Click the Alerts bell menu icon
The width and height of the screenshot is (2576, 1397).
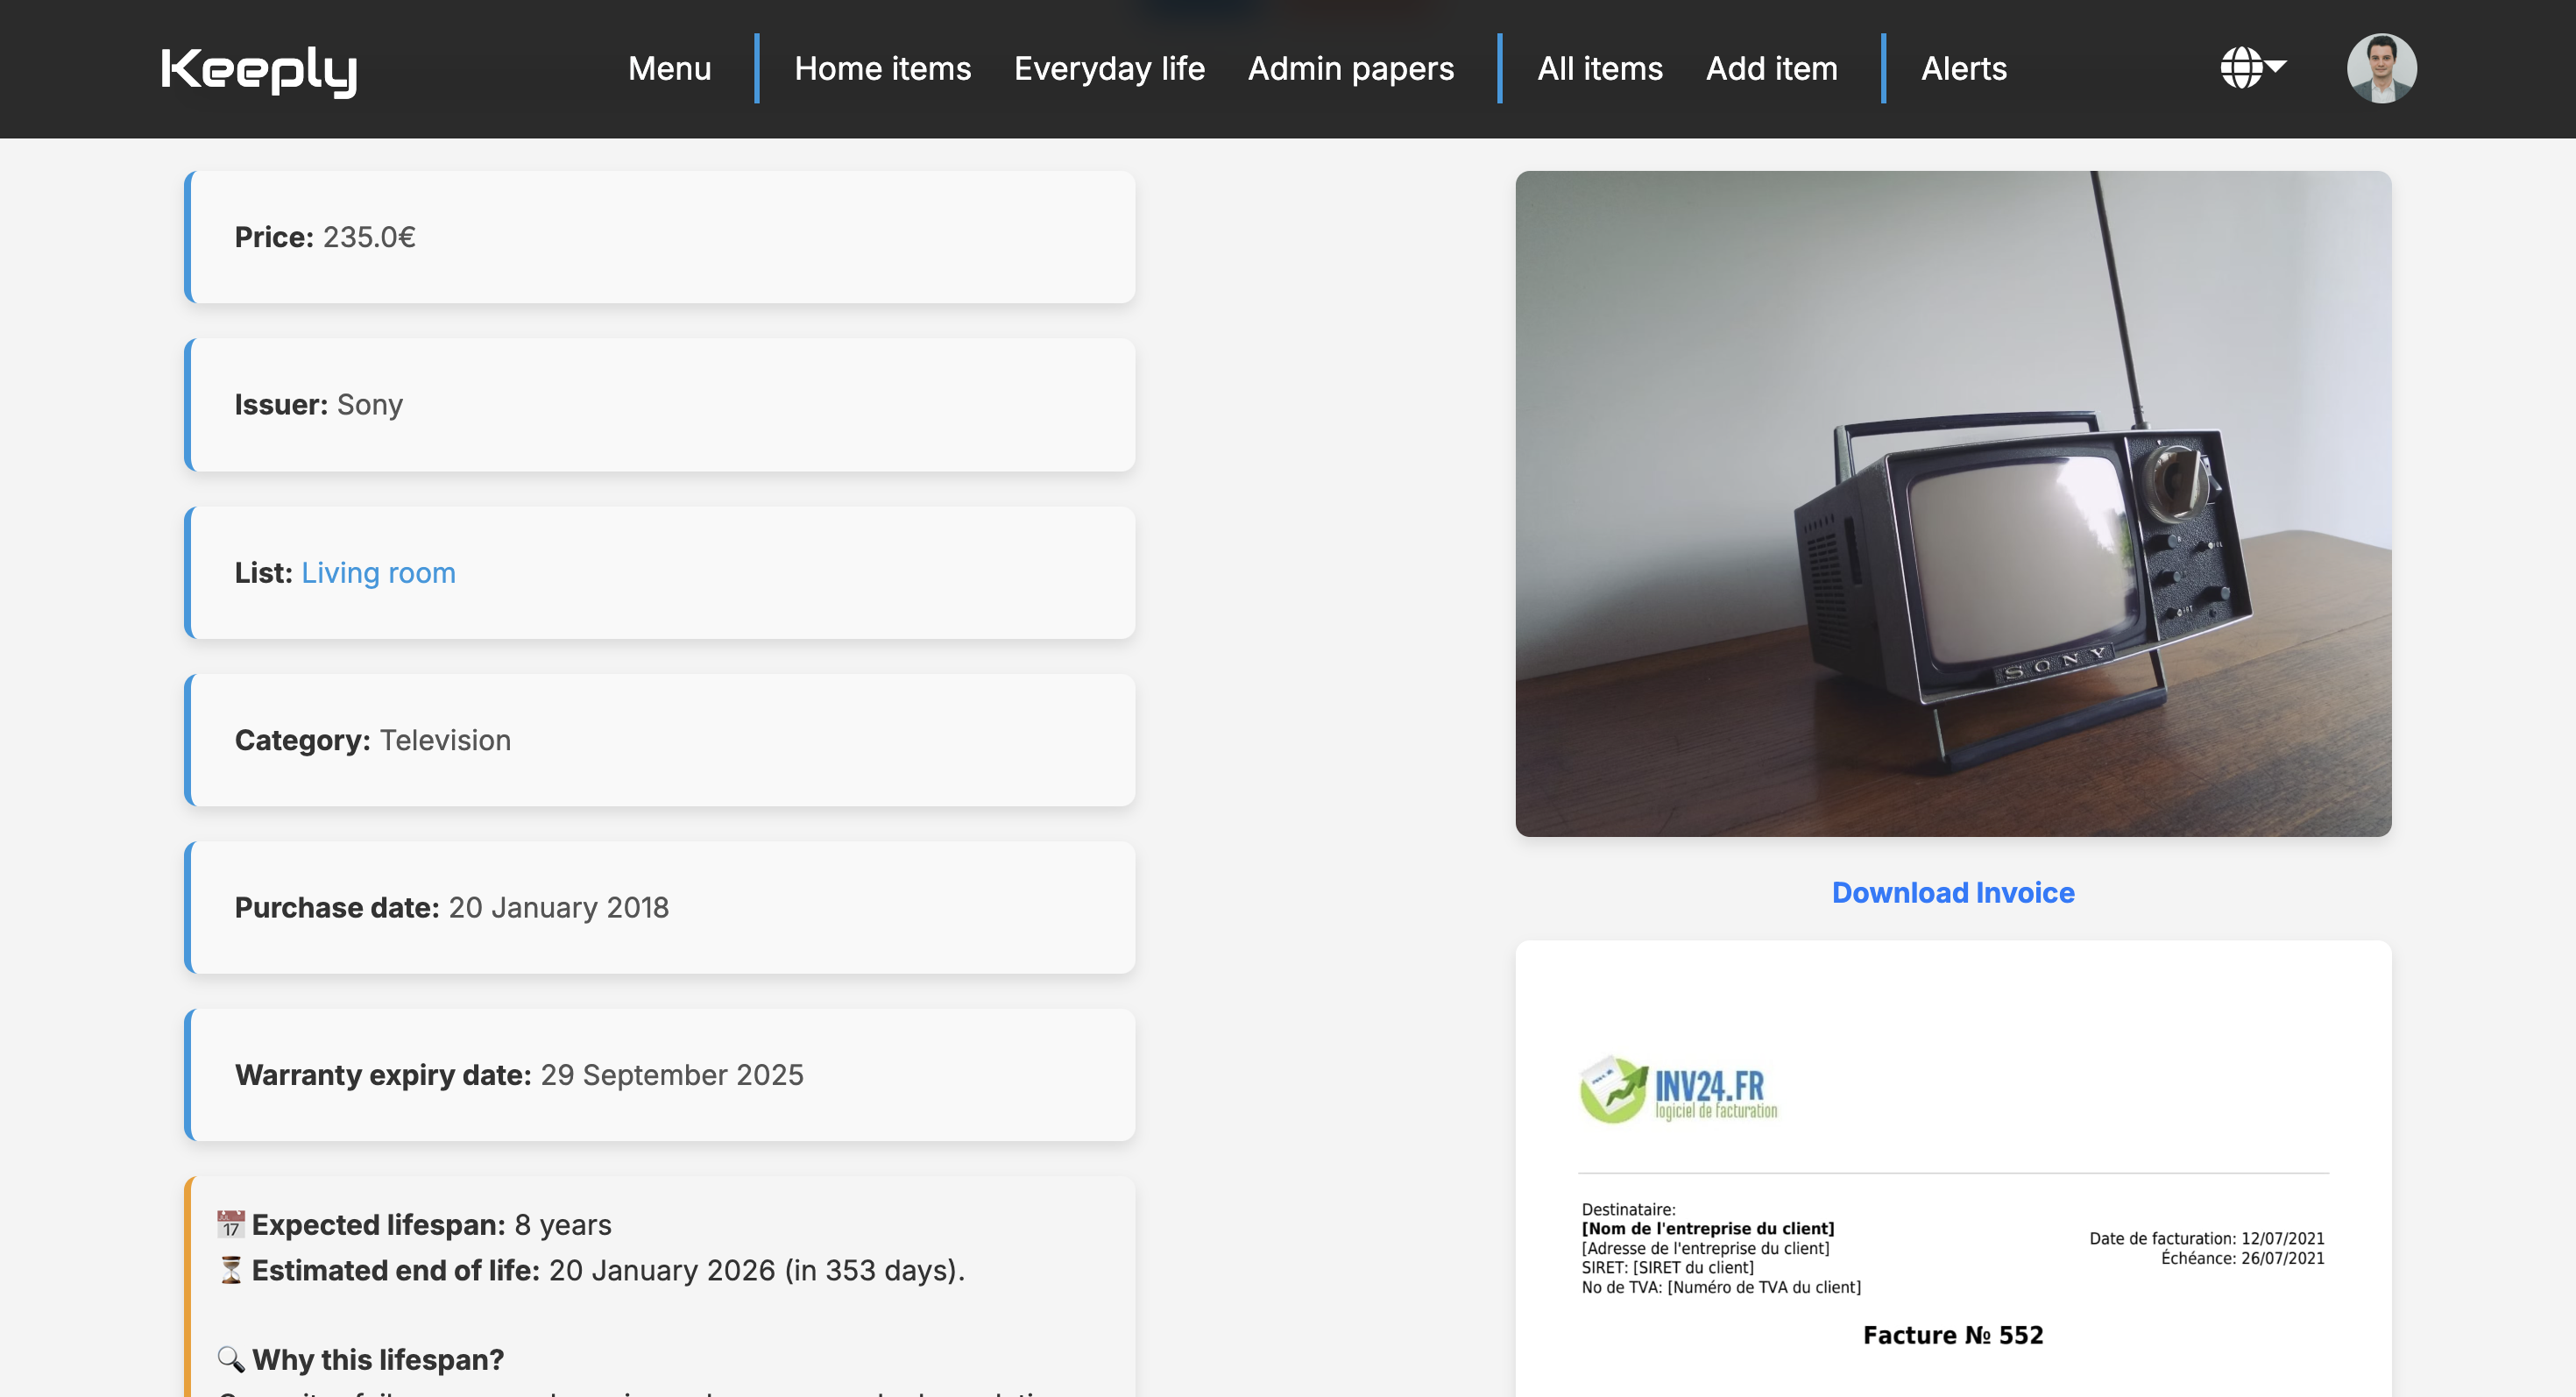tap(1964, 69)
